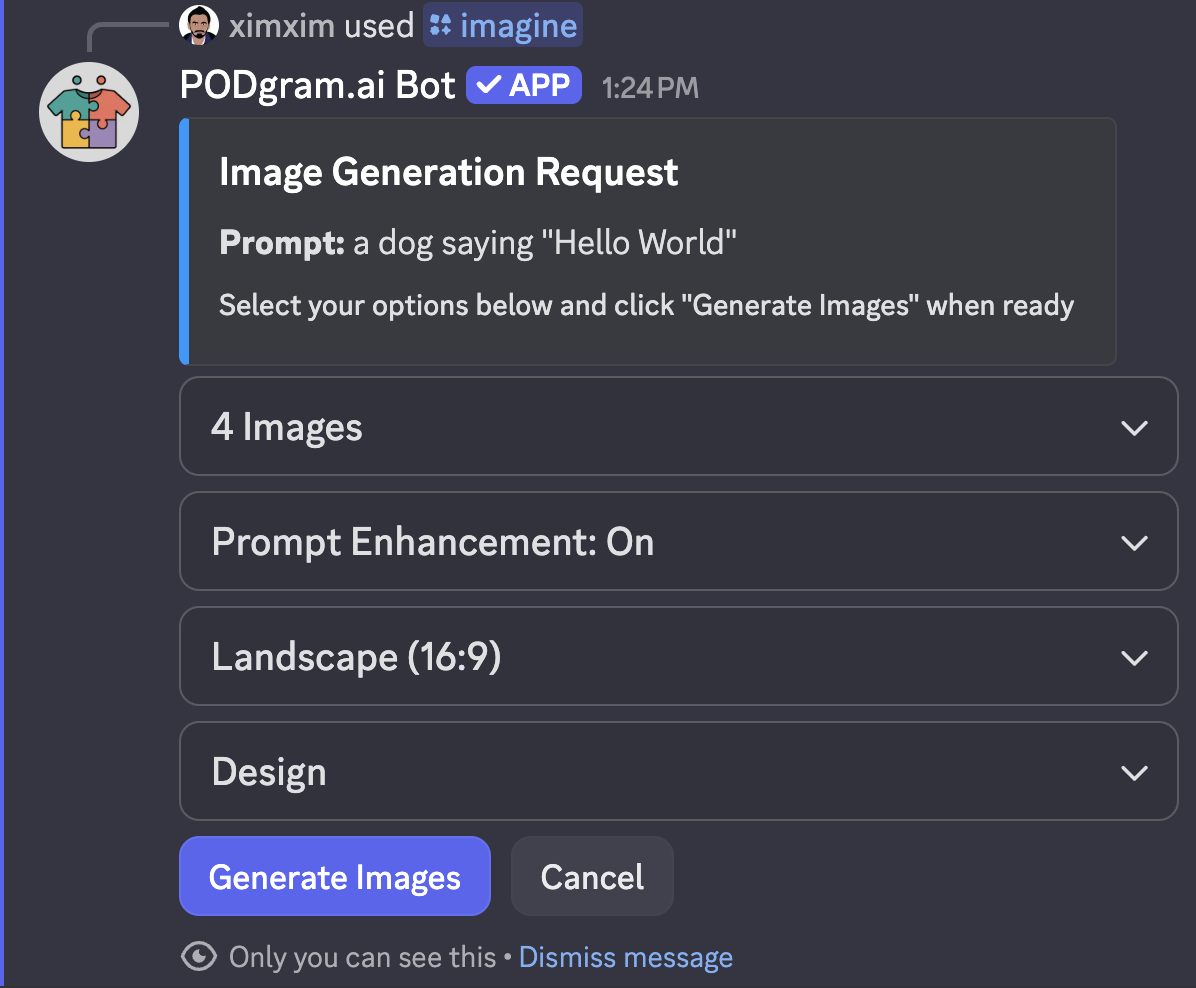The width and height of the screenshot is (1196, 988).
Task: Click the Image Generation Request embed title
Action: (x=448, y=173)
